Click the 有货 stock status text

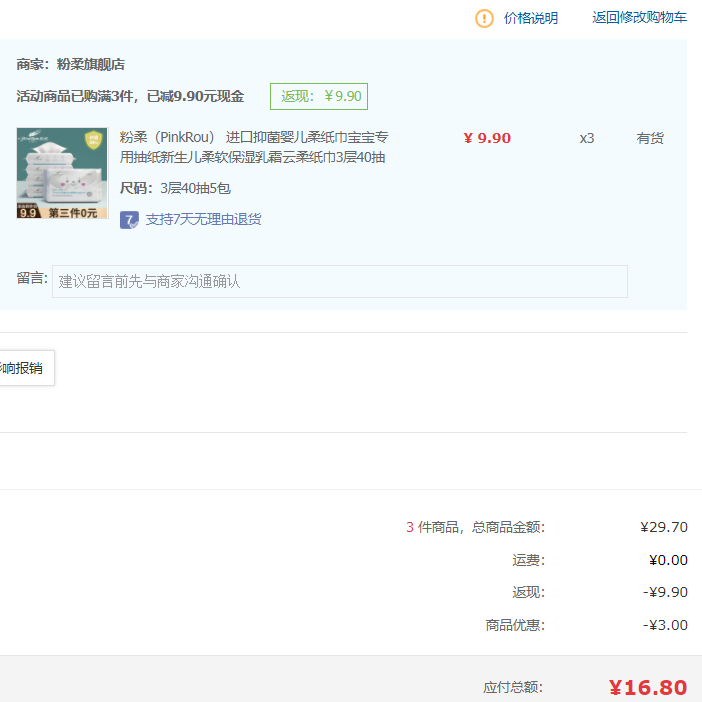(650, 138)
